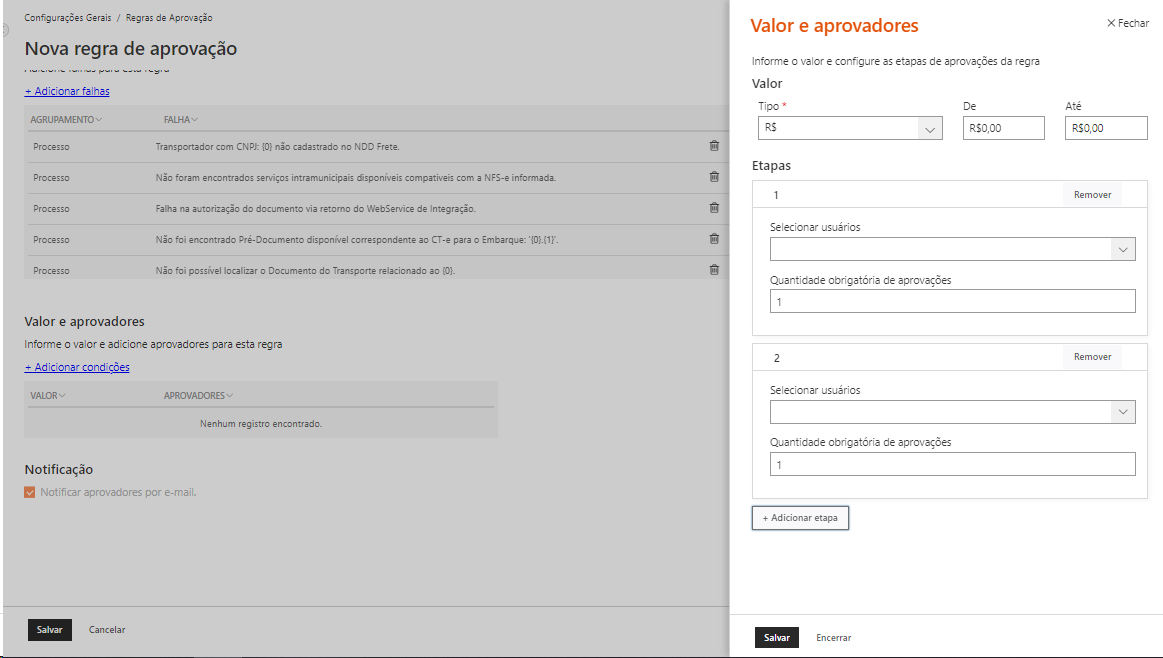
Task: Delete the 'Não foram encontrados serviços intramunicipais' row
Action: (x=713, y=177)
